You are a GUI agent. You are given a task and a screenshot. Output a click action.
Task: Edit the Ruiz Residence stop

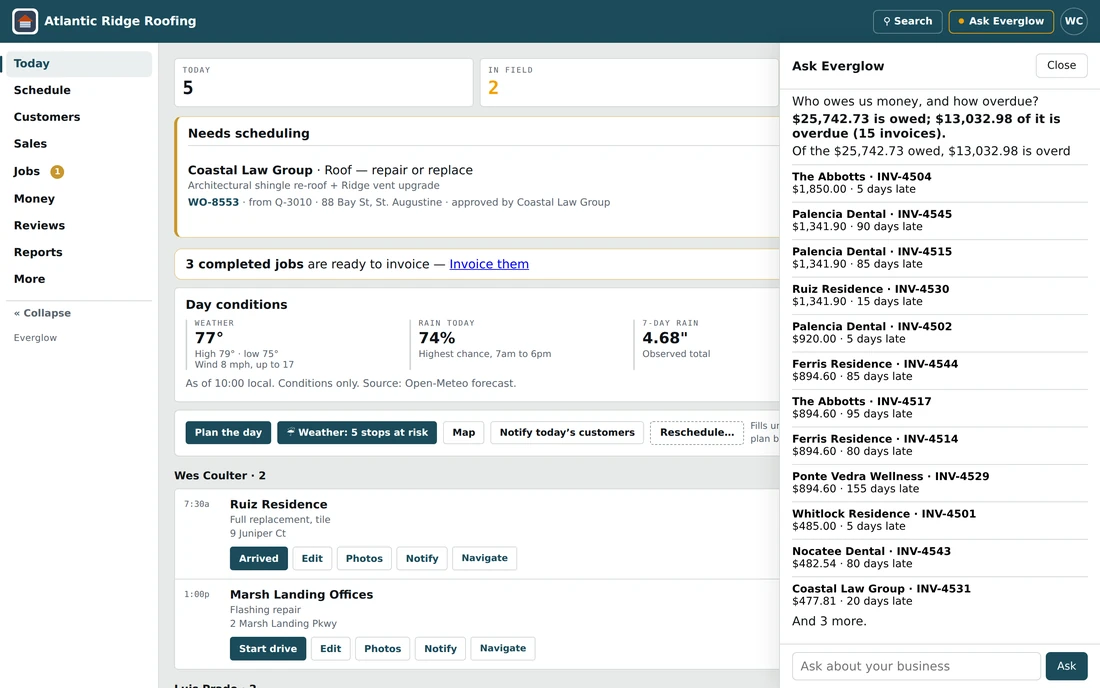point(312,558)
